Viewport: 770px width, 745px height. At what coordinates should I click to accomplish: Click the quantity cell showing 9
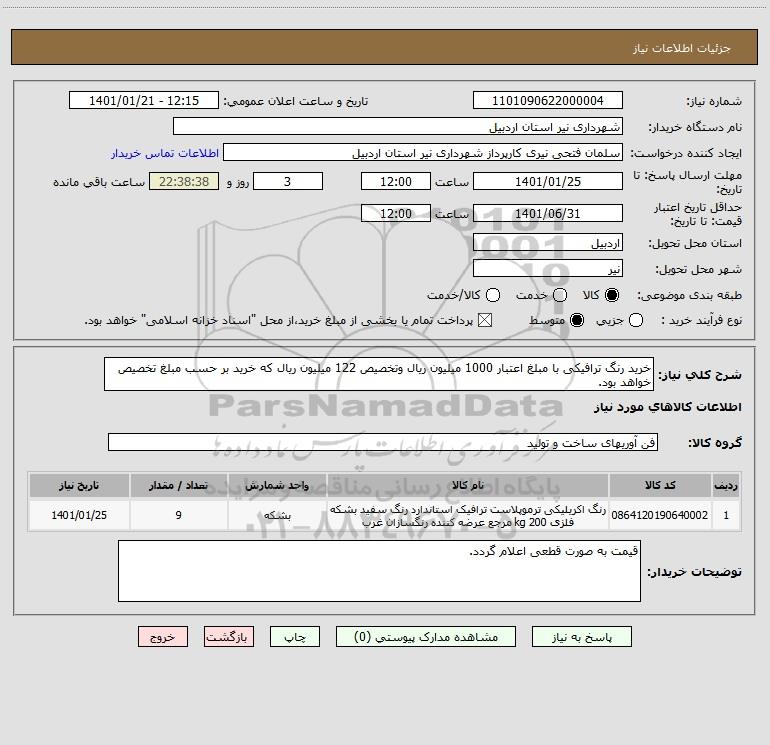click(178, 515)
